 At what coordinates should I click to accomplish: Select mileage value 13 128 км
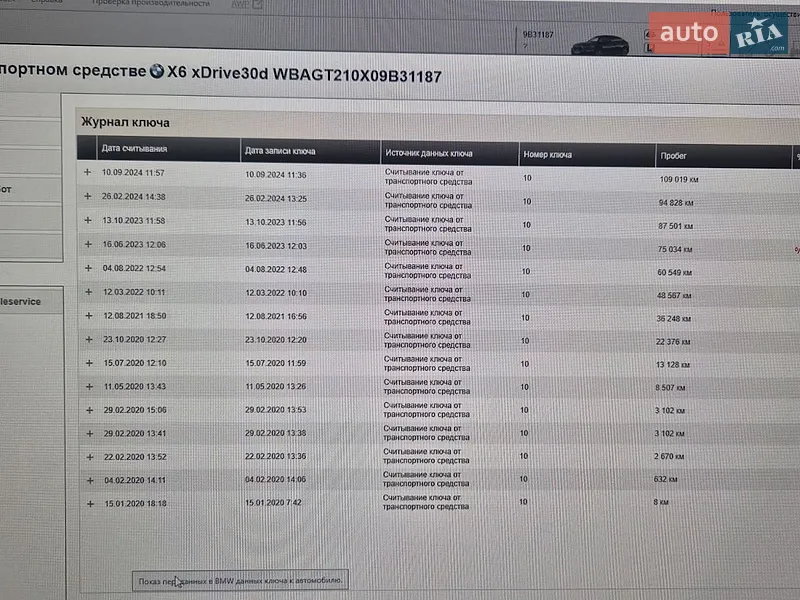click(672, 365)
